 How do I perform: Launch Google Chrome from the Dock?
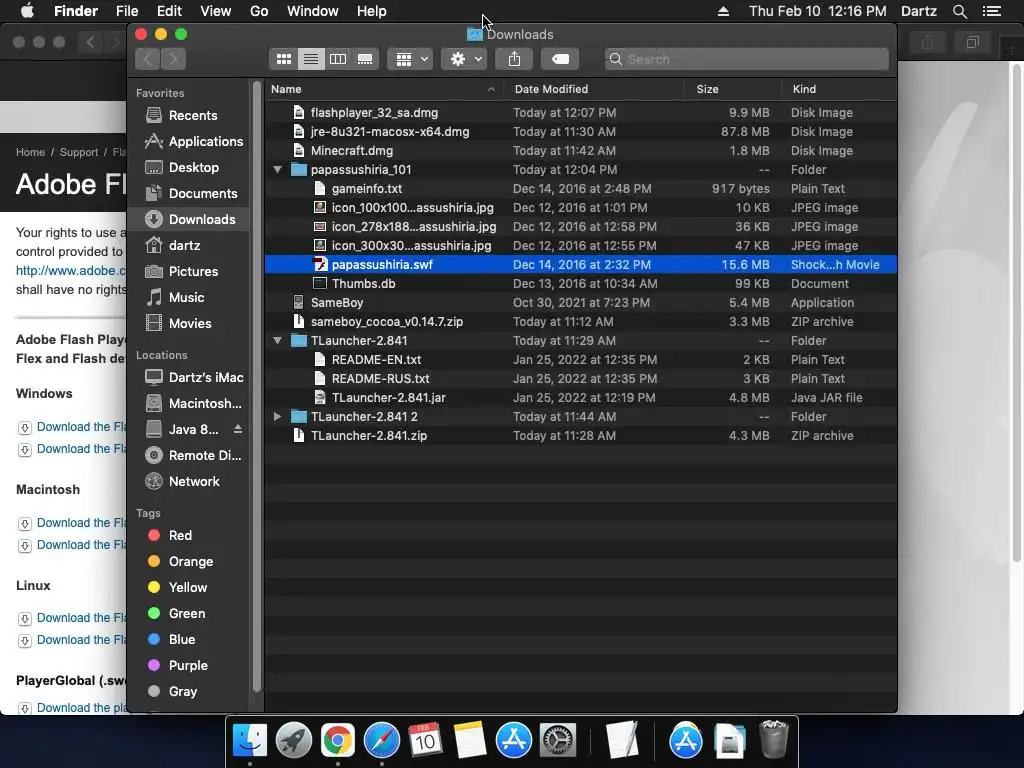coord(338,741)
